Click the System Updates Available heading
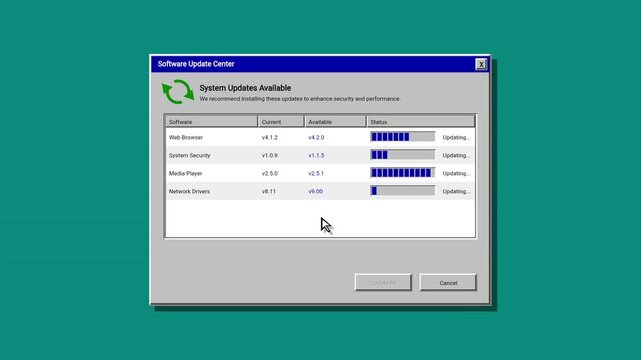Image resolution: width=641 pixels, height=360 pixels. [245, 88]
